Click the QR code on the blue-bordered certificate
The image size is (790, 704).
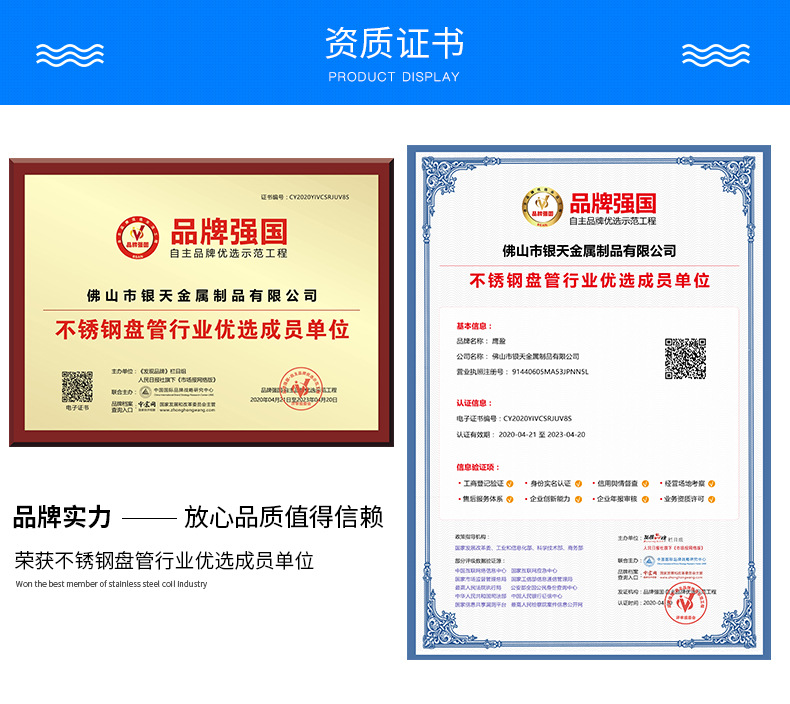click(x=685, y=358)
